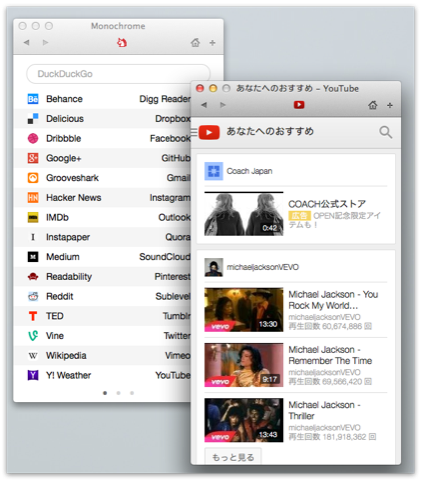Screen dimensions: 421x480
Task: Click the Behance icon in the list
Action: [33, 99]
